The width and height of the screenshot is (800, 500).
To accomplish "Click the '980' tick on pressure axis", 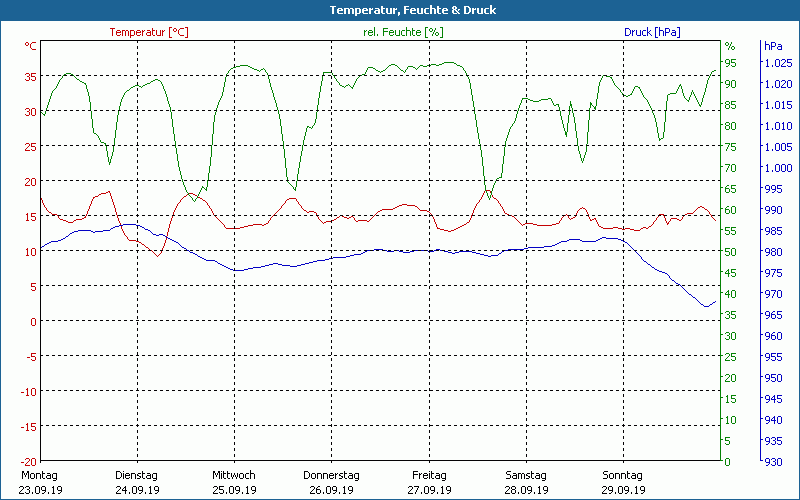I will point(773,252).
